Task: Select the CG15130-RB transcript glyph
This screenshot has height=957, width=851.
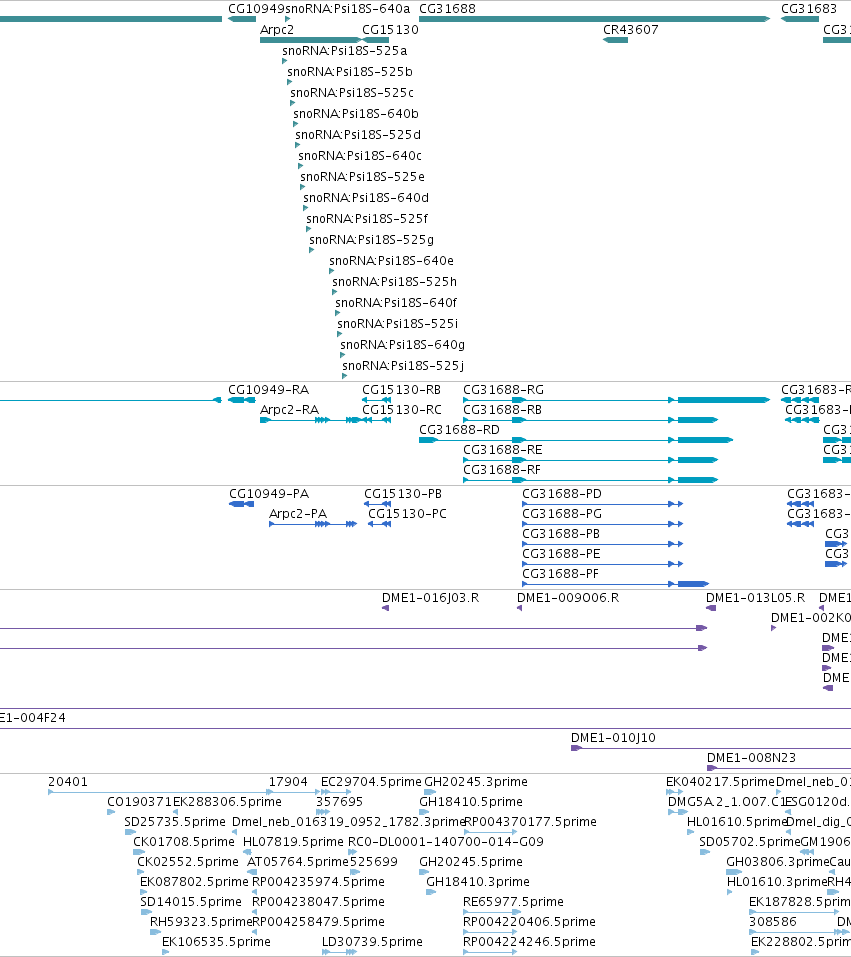Action: point(377,400)
